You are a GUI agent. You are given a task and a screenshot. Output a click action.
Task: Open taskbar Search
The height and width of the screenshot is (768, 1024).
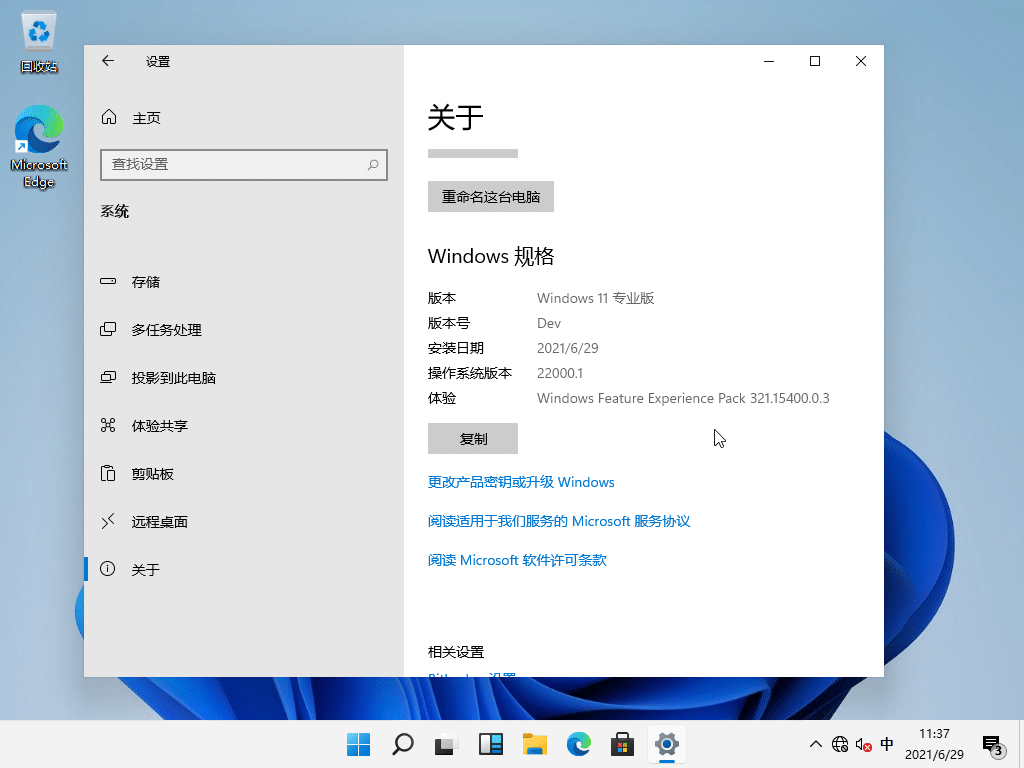403,744
